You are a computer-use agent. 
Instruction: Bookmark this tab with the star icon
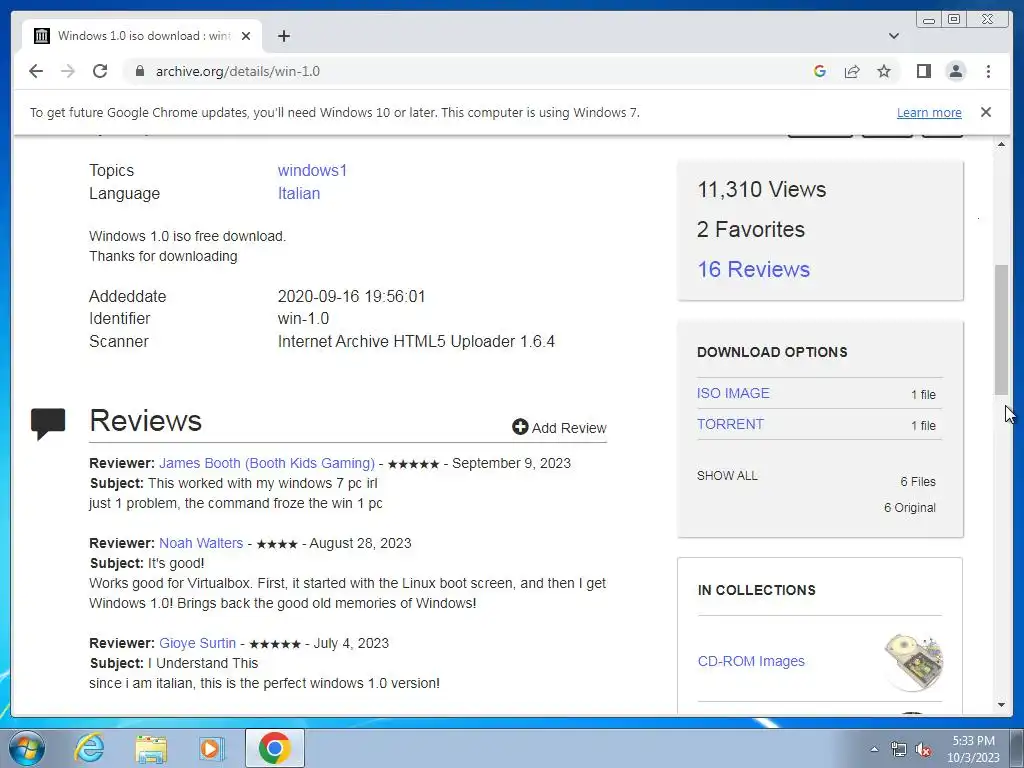(884, 71)
